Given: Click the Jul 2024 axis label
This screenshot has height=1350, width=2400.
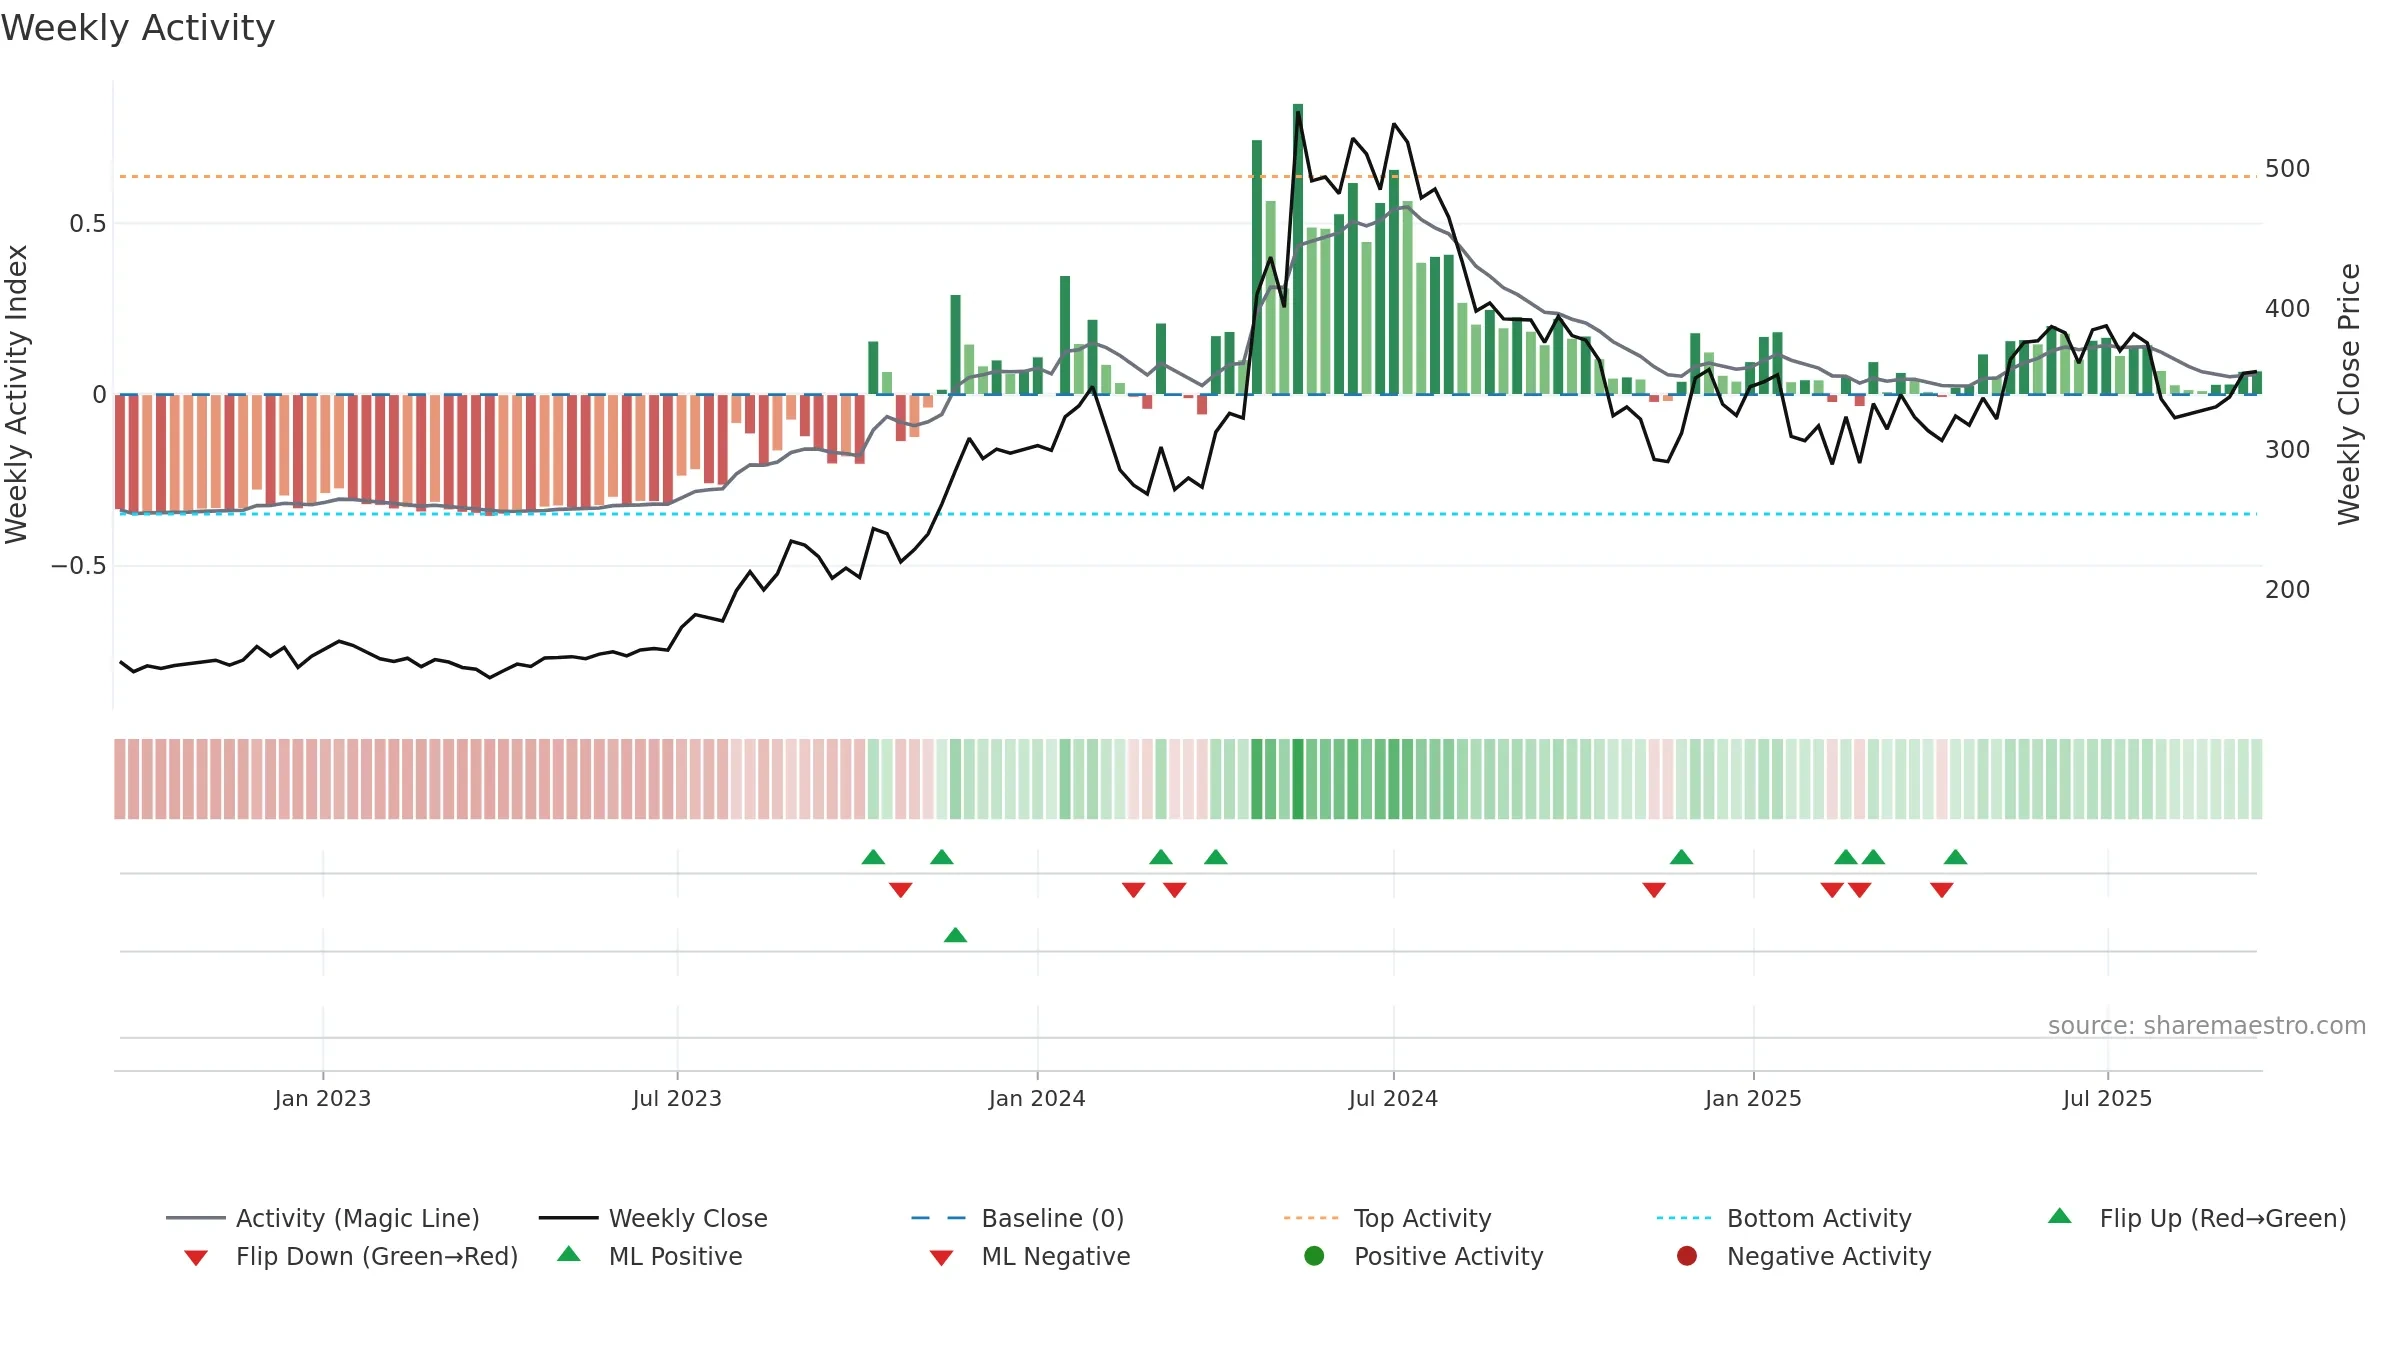Looking at the screenshot, I should (1393, 1099).
